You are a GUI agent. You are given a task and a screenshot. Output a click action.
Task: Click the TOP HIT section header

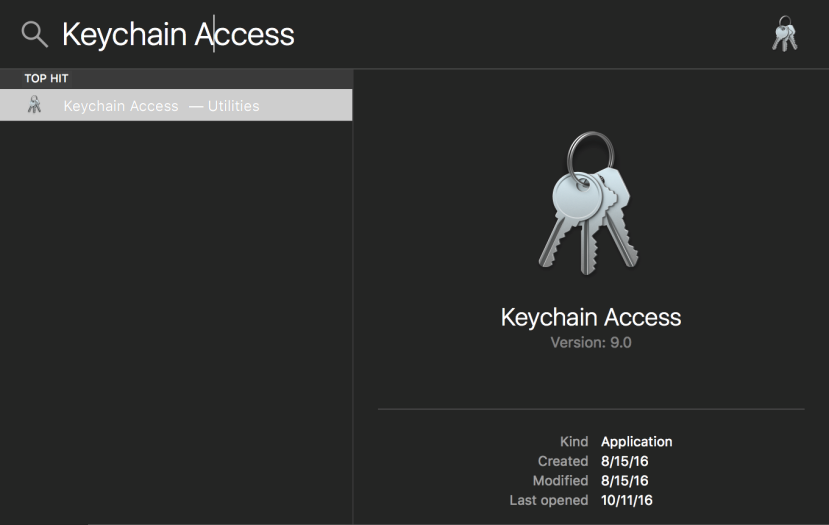[47, 78]
